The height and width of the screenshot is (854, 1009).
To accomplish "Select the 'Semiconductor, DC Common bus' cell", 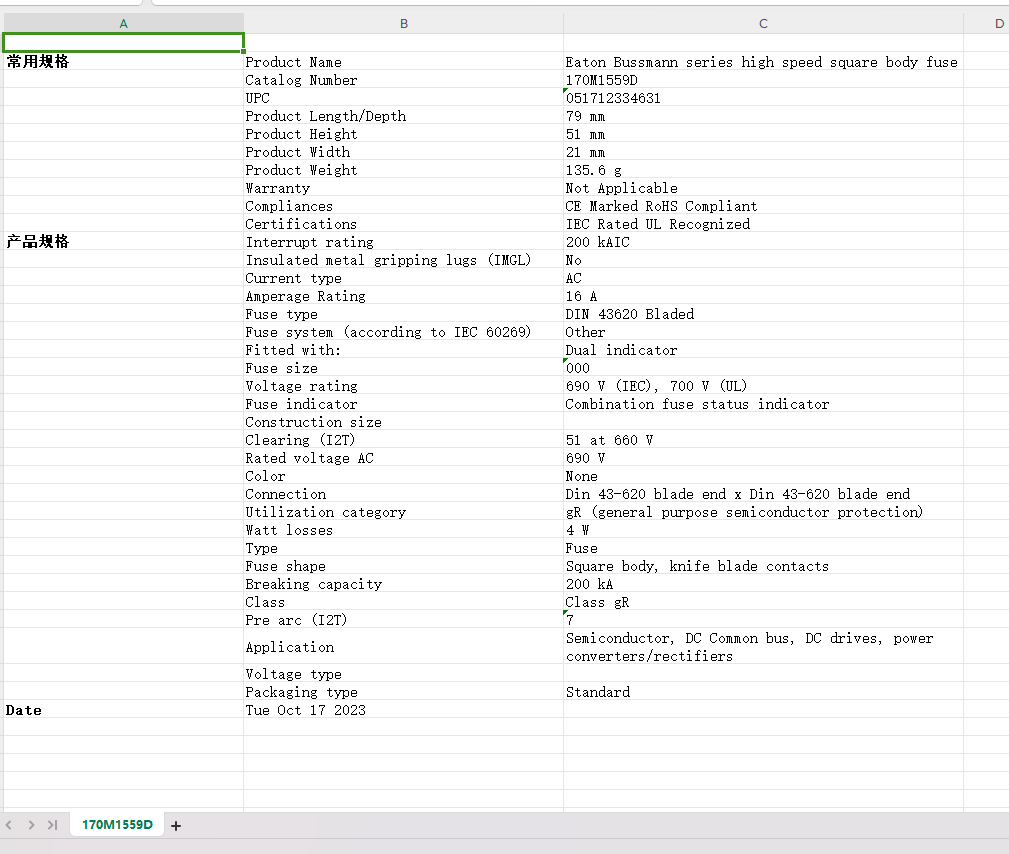I will (x=763, y=647).
